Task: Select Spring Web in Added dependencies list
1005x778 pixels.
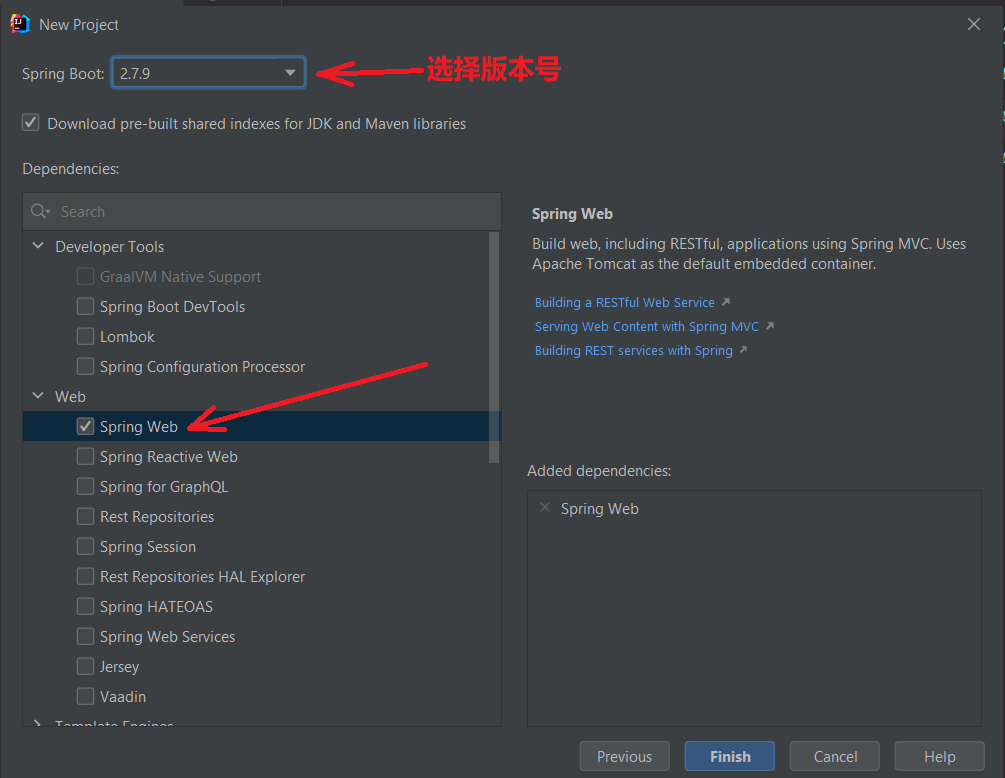Action: coord(599,508)
